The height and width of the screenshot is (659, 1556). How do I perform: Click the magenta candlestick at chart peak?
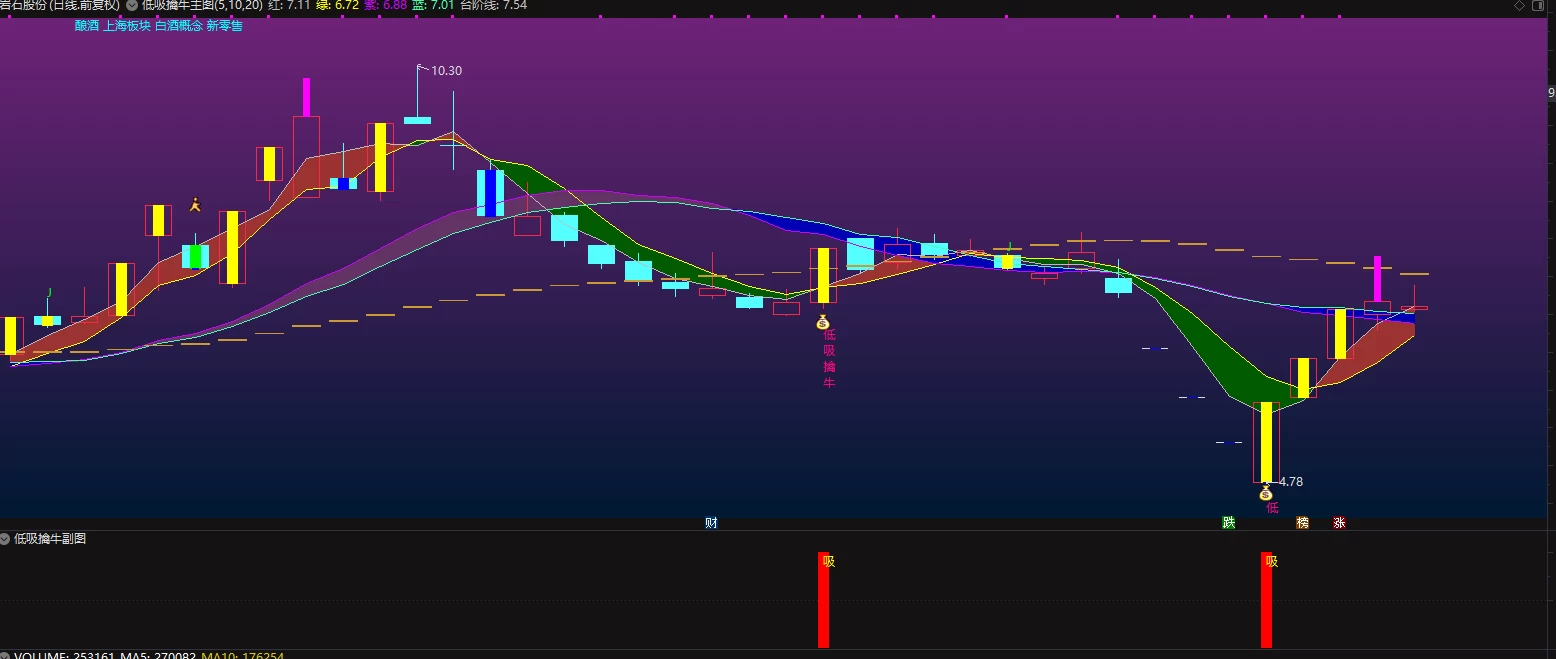tap(306, 97)
